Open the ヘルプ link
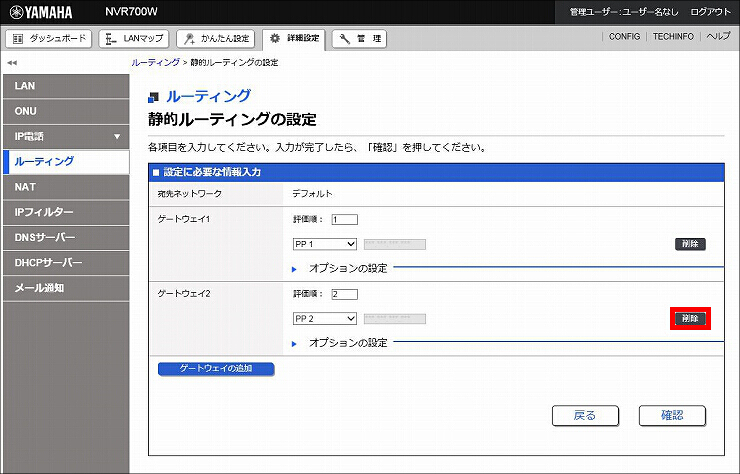The image size is (740, 474). click(718, 36)
